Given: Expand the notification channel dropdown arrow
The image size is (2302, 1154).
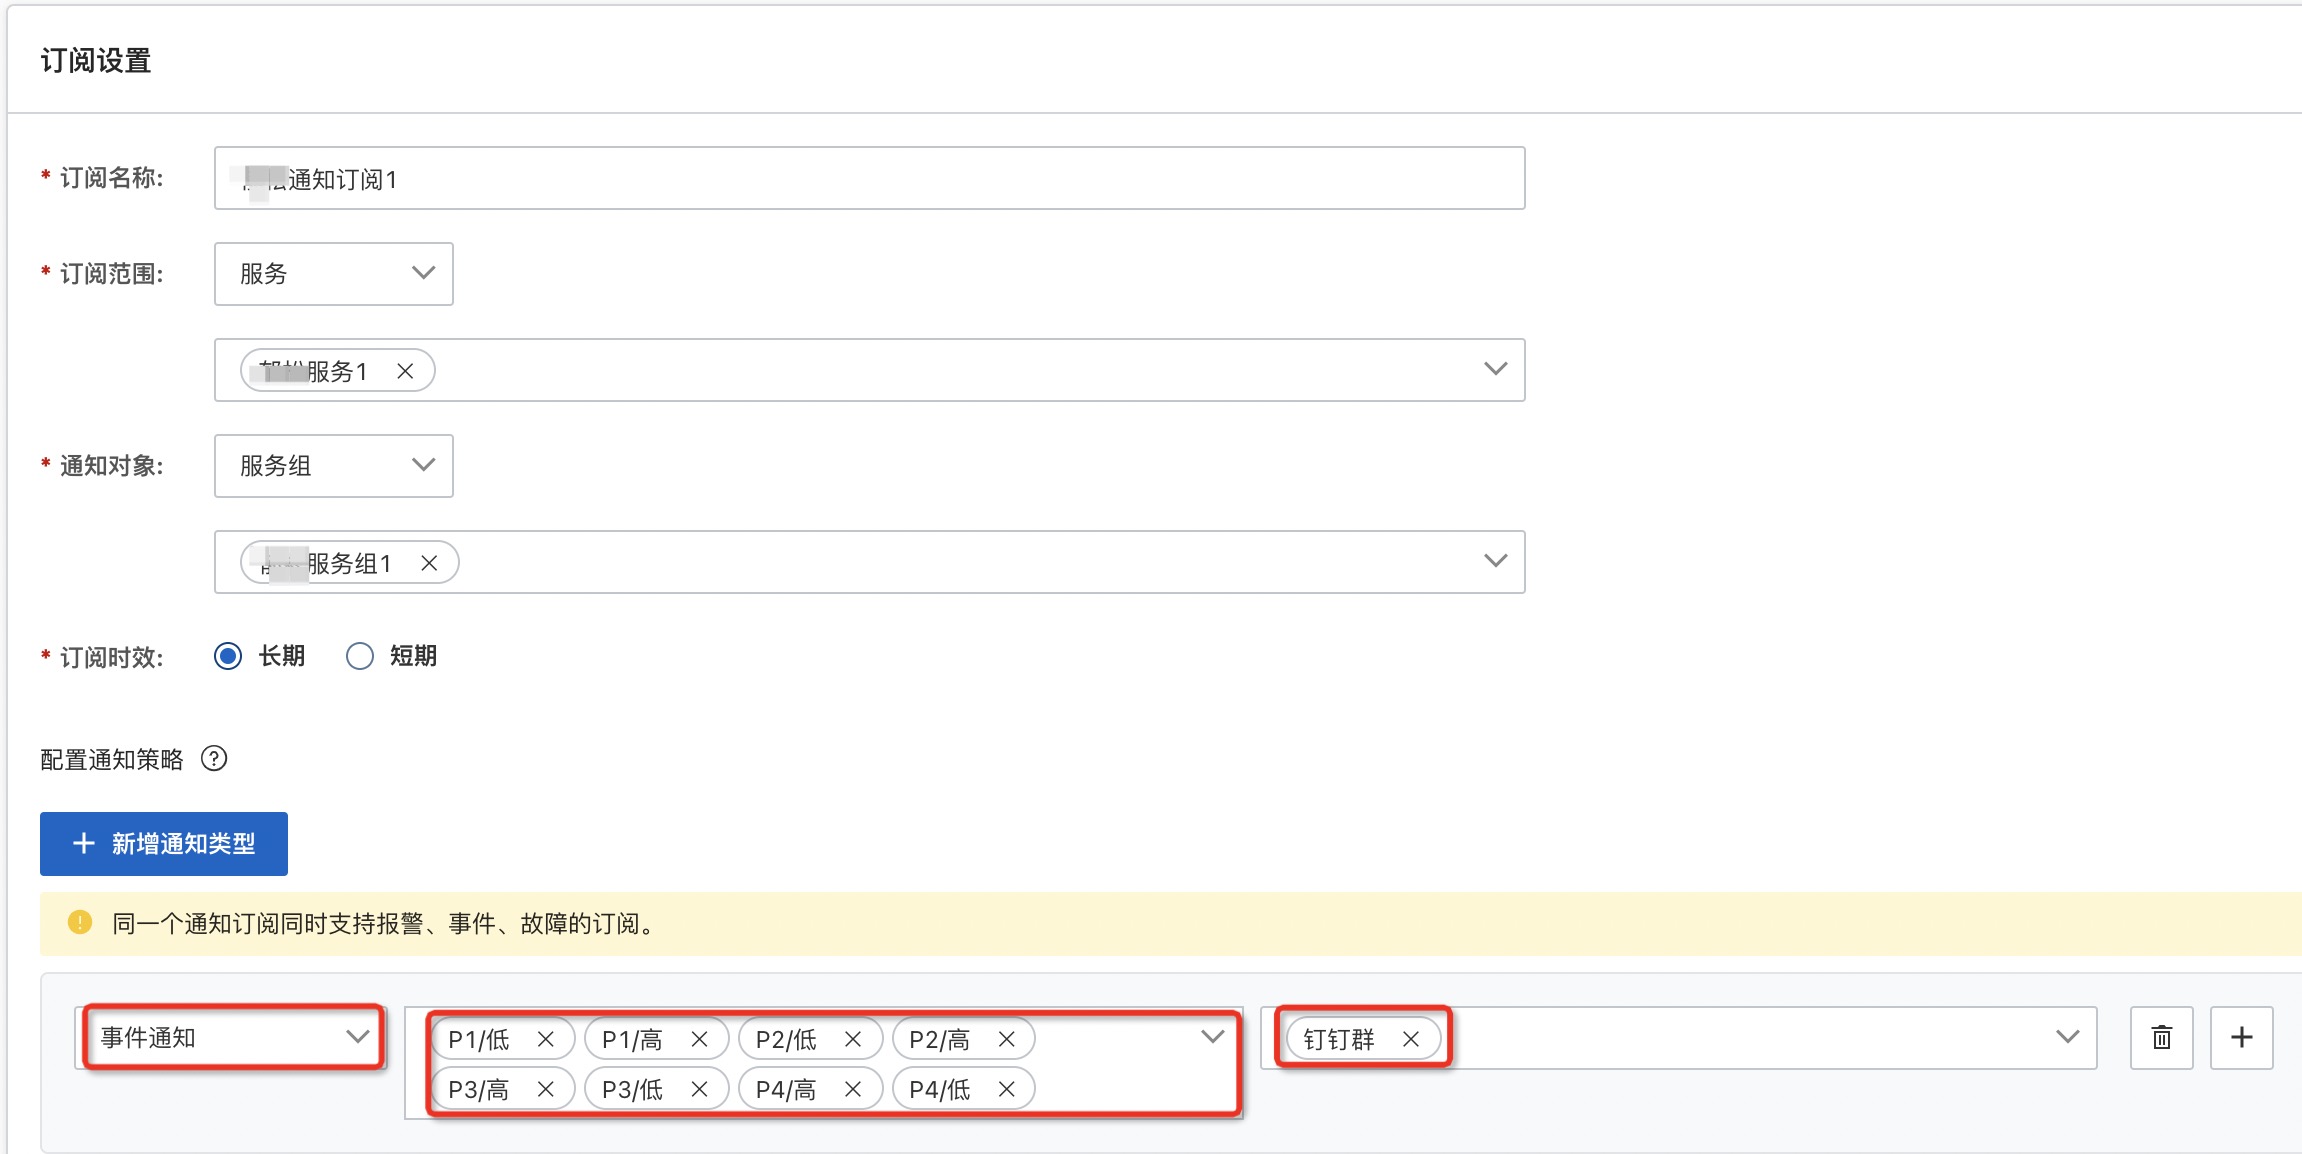Looking at the screenshot, I should click(2067, 1037).
